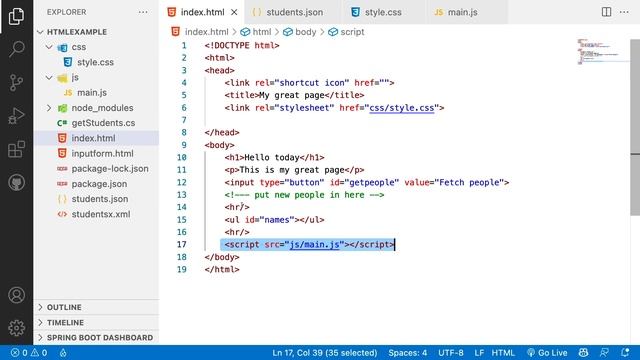Click the ul id "names" string

(x=277, y=220)
